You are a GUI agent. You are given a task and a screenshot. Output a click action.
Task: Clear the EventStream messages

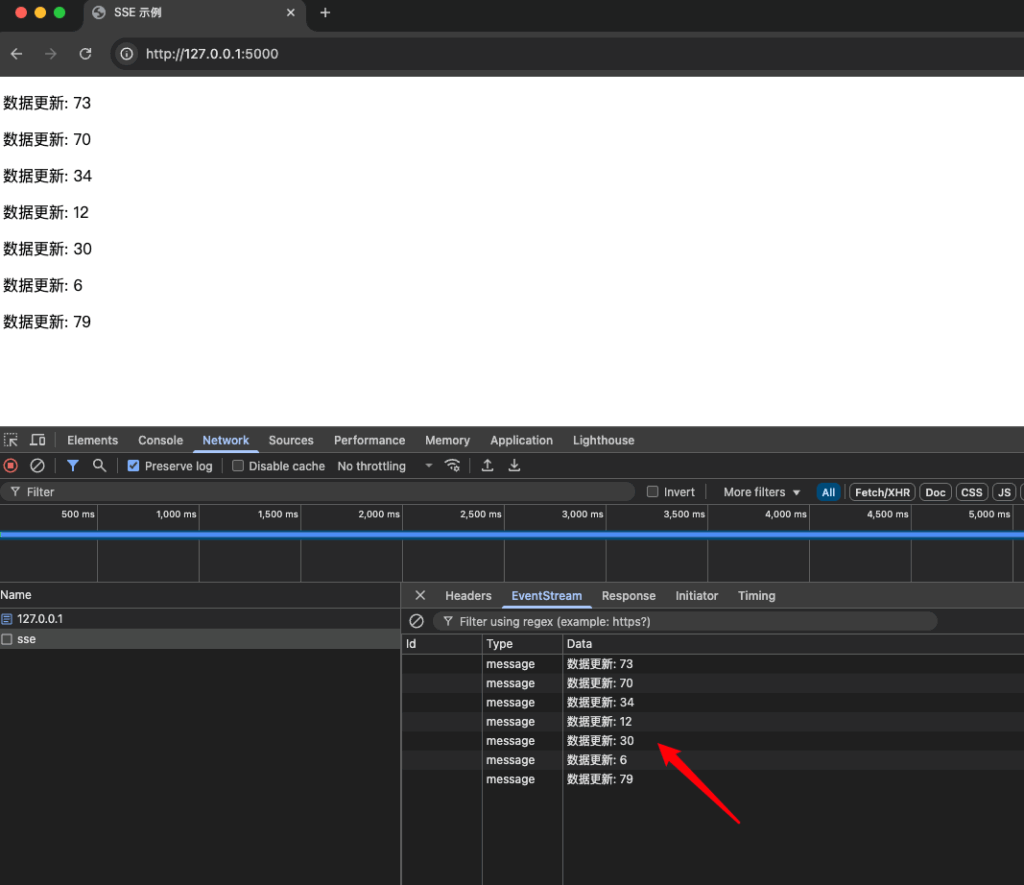pyautogui.click(x=416, y=621)
